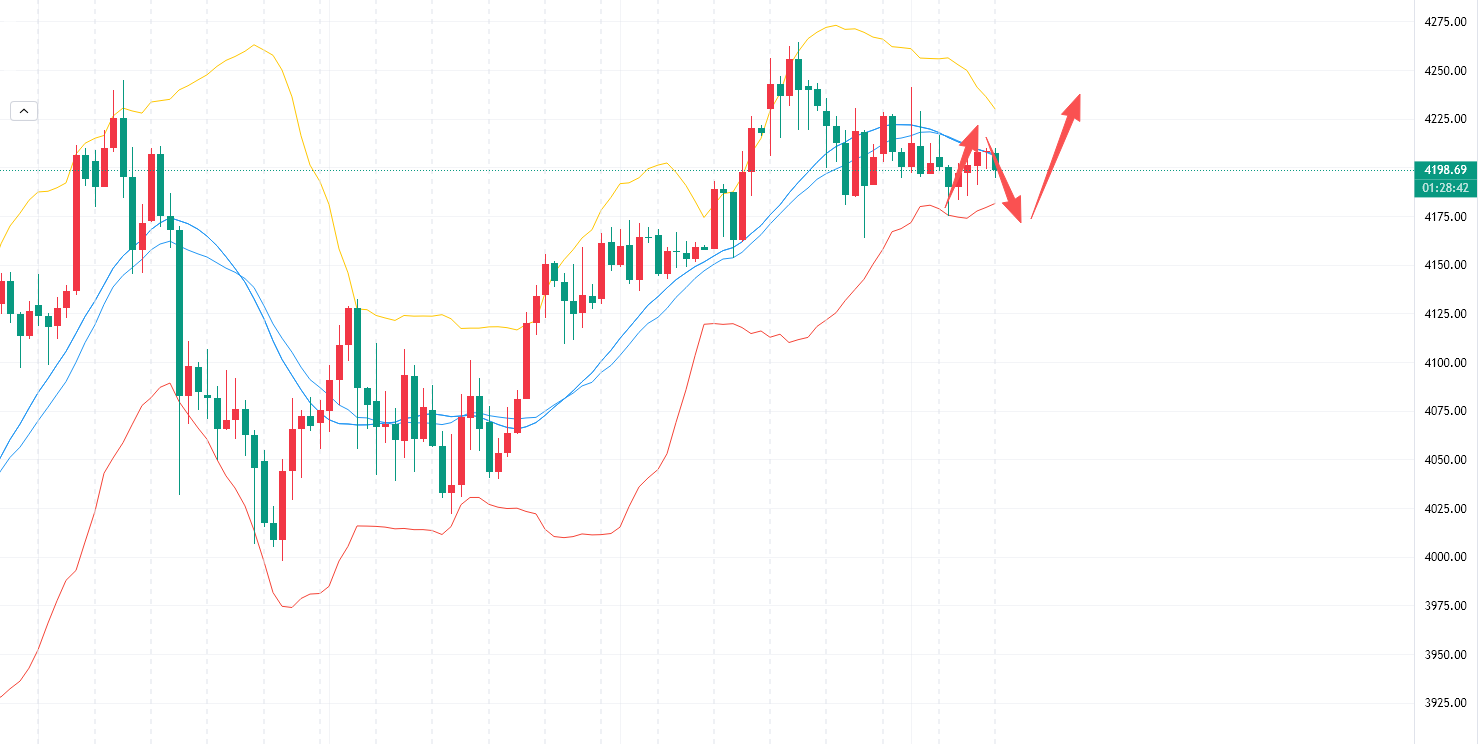1478x744 pixels.
Task: Click the 4000.00 price scale label
Action: (x=1444, y=557)
